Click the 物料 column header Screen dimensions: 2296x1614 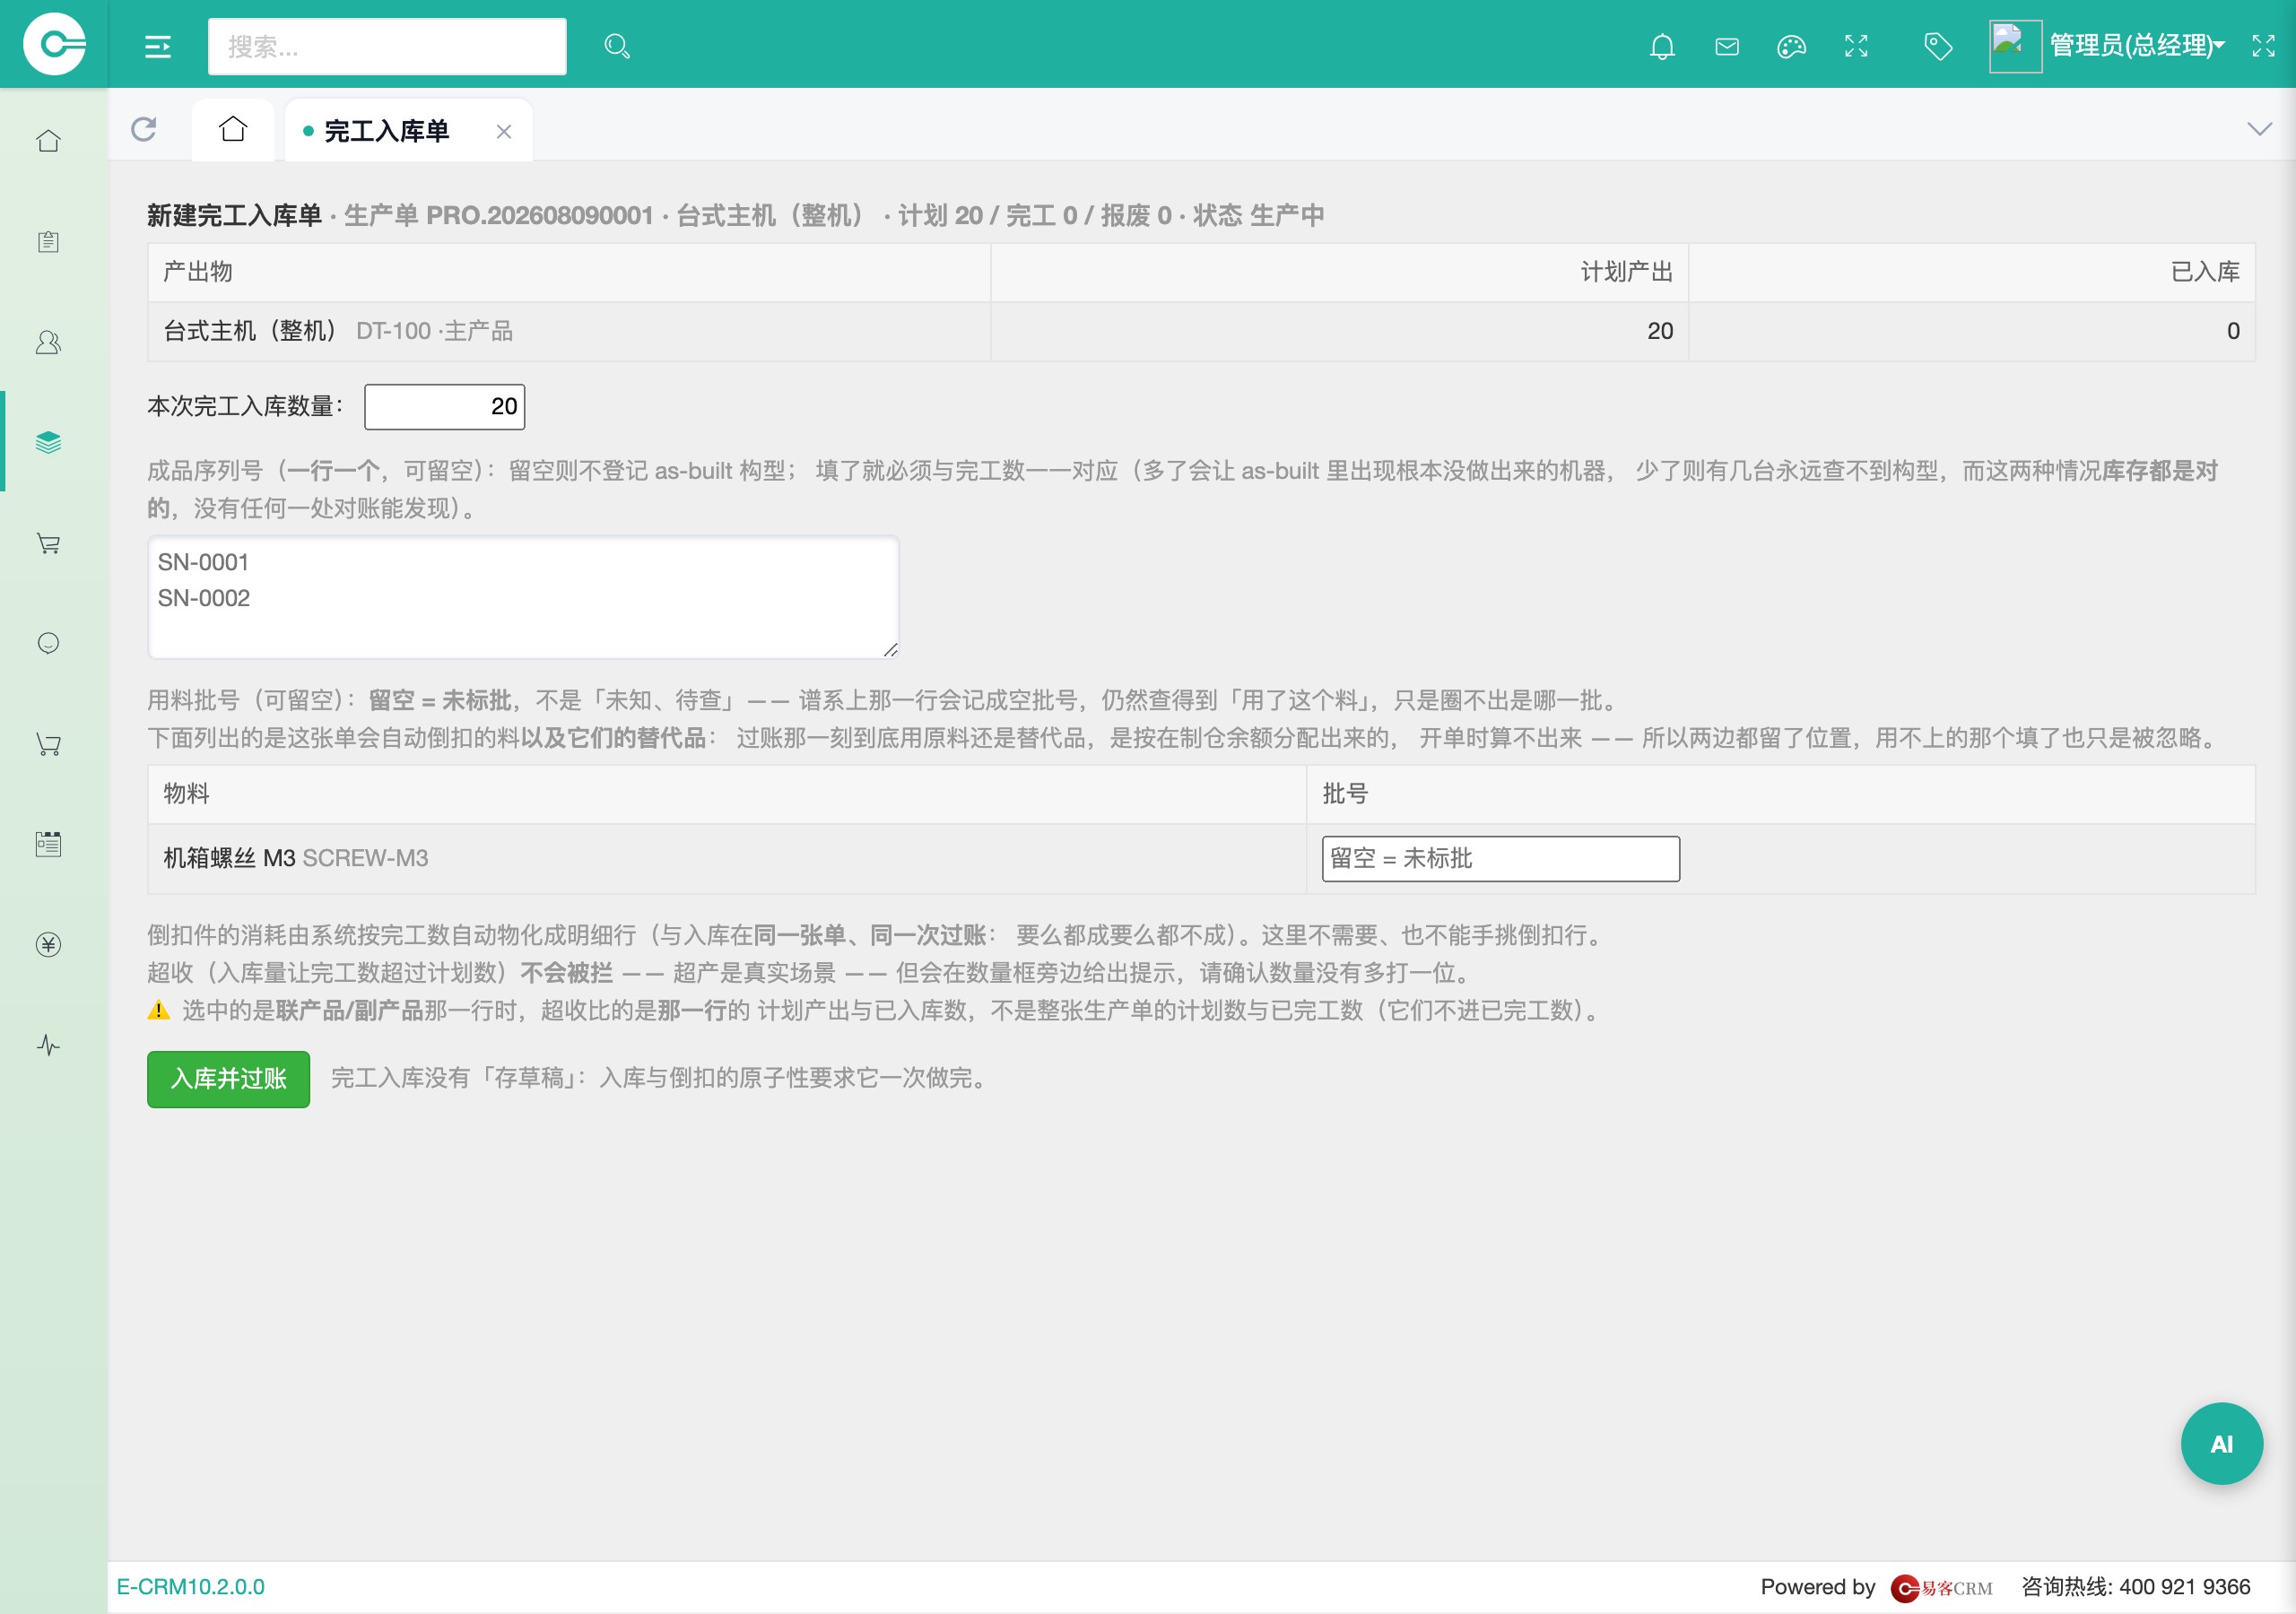[x=727, y=794]
